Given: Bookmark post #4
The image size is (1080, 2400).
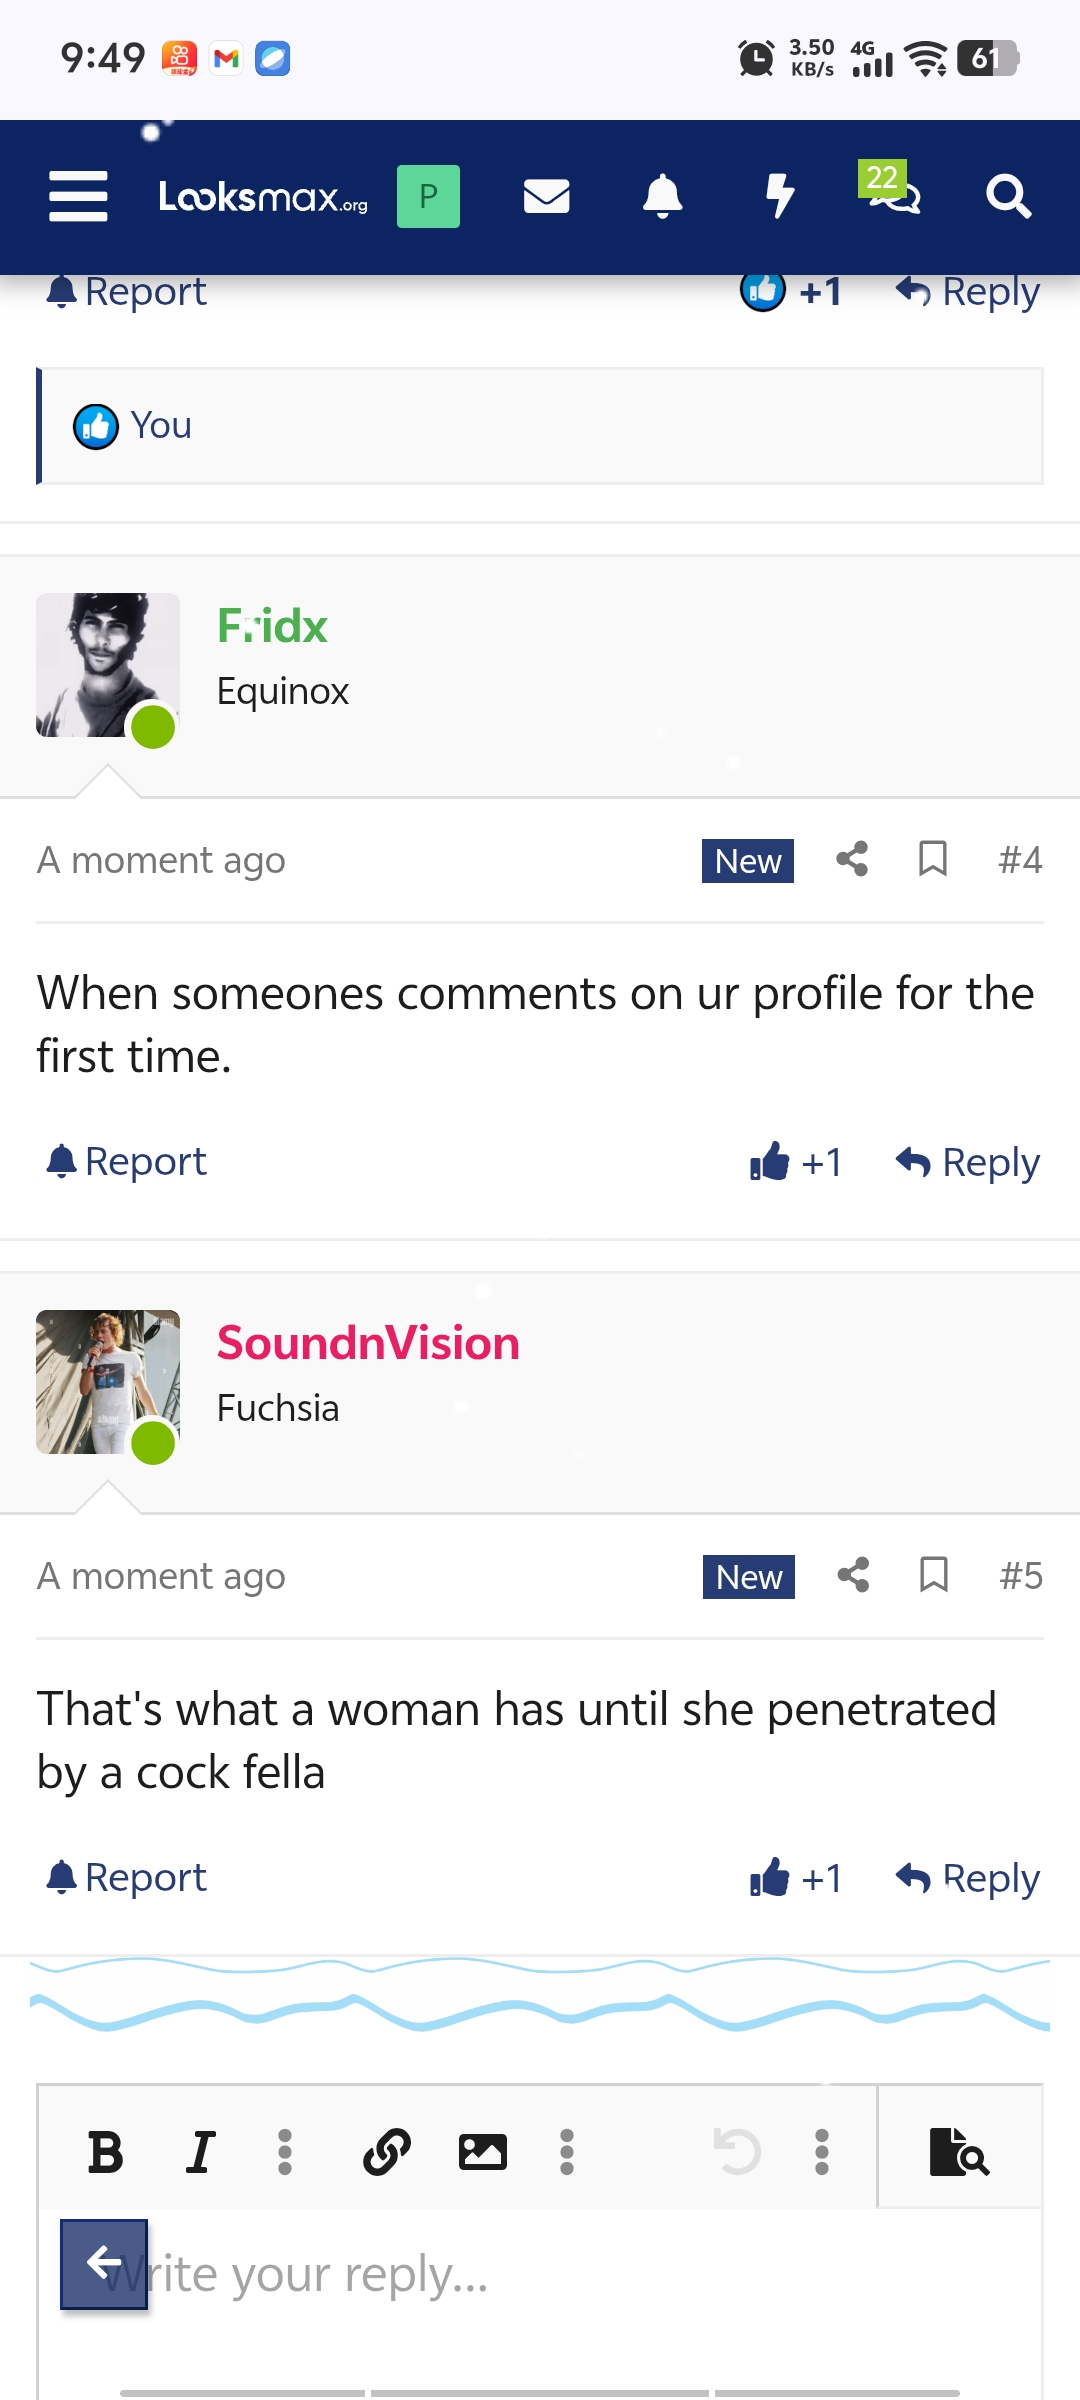Looking at the screenshot, I should [x=933, y=859].
